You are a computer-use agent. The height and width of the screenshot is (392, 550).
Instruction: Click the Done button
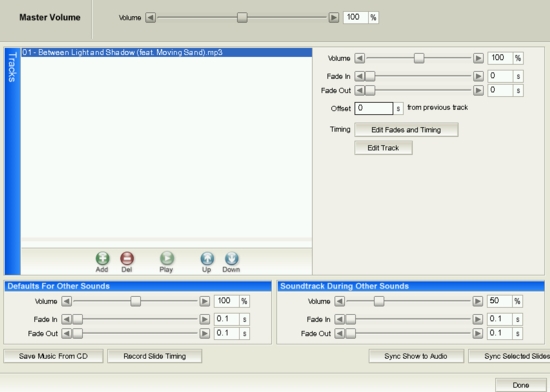pyautogui.click(x=521, y=385)
